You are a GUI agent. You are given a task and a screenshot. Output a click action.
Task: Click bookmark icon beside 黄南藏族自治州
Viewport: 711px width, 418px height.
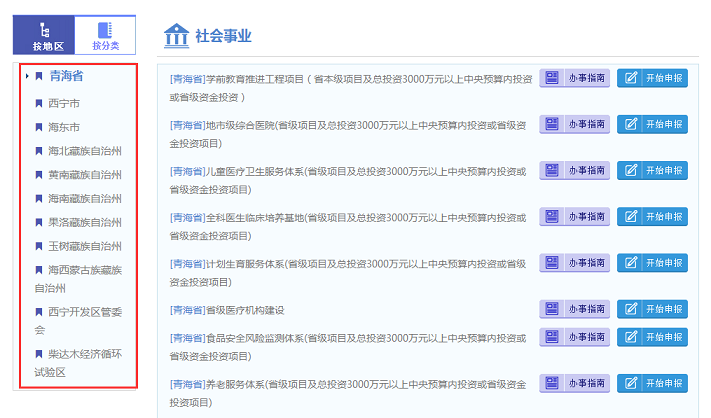(x=39, y=175)
